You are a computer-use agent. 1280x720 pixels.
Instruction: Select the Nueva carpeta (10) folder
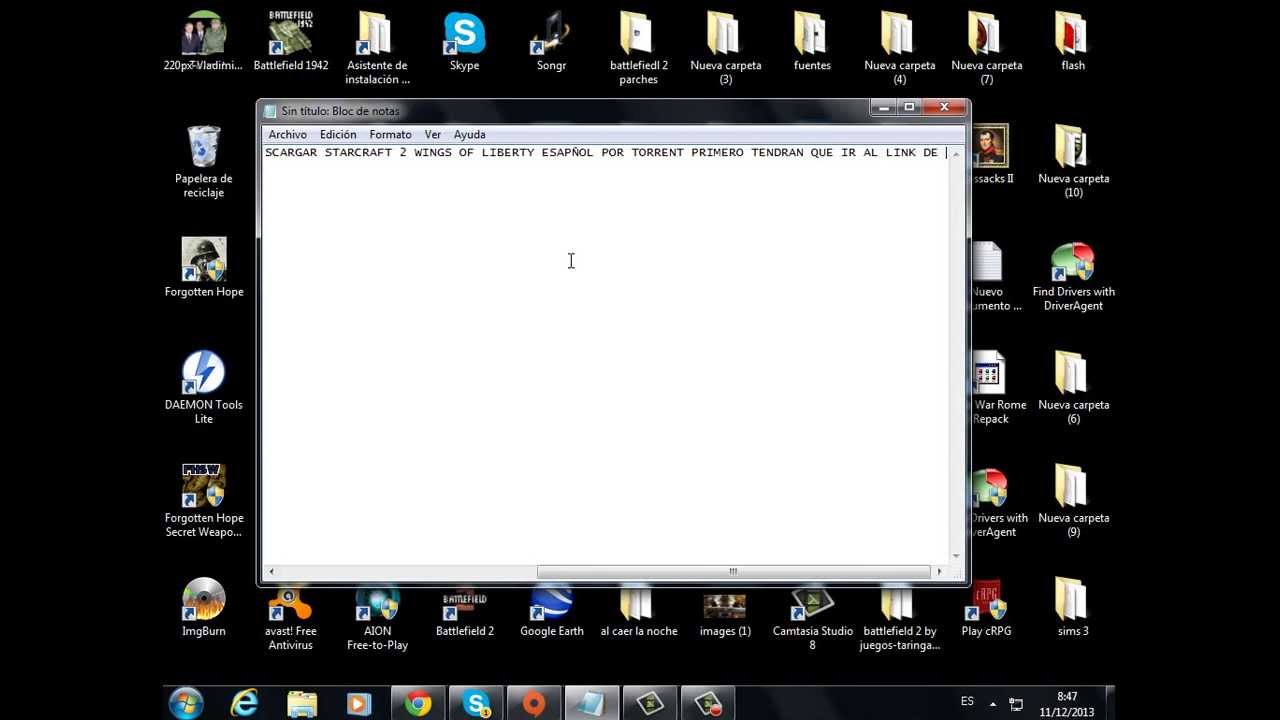point(1073,161)
